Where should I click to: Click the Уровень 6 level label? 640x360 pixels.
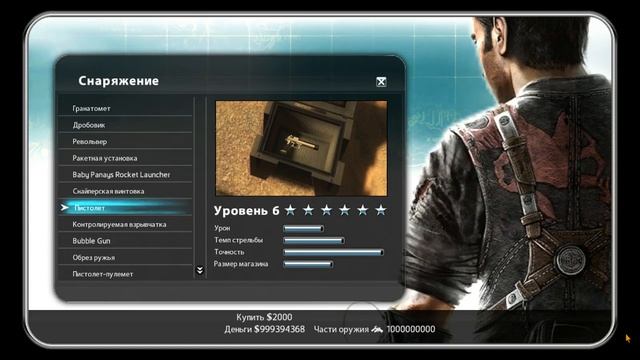(x=247, y=211)
